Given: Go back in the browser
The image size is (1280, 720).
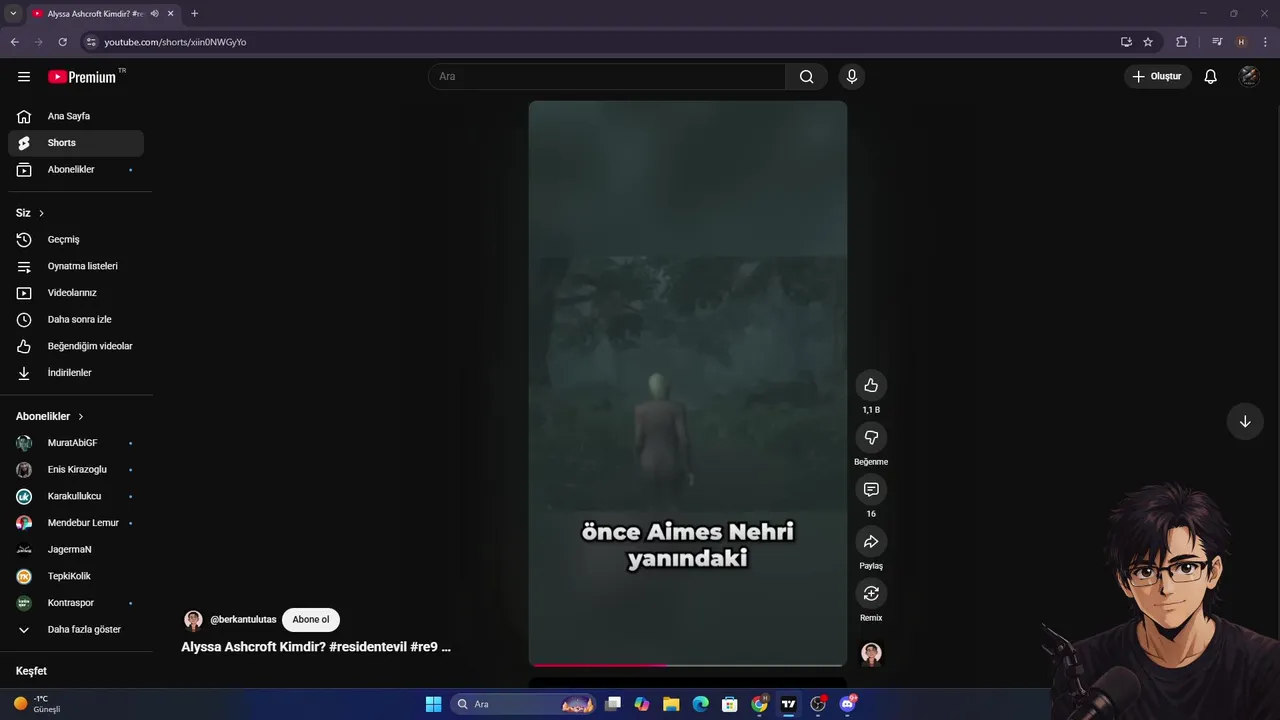Looking at the screenshot, I should pos(14,42).
